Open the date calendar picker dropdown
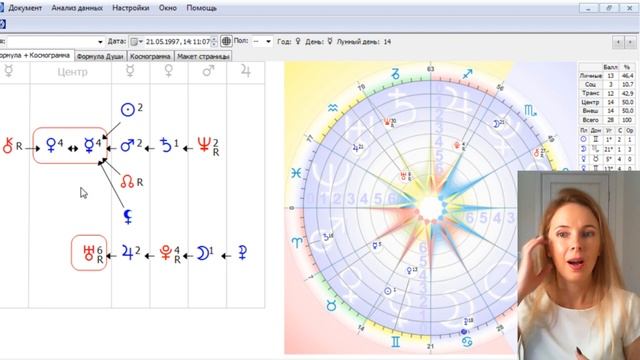The width and height of the screenshot is (640, 360). click(136, 42)
